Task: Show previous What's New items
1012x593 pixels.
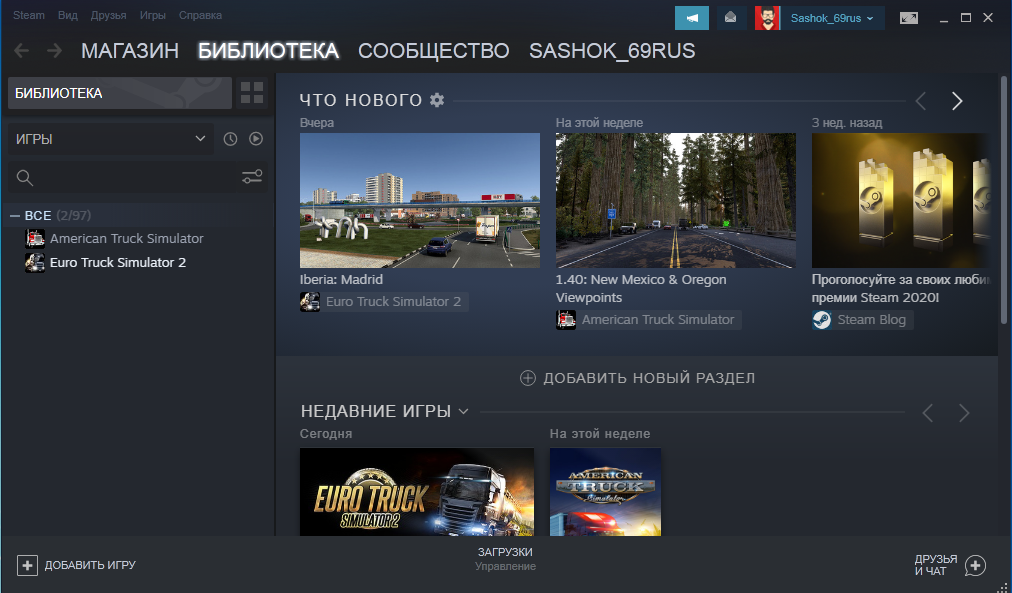Action: (921, 101)
